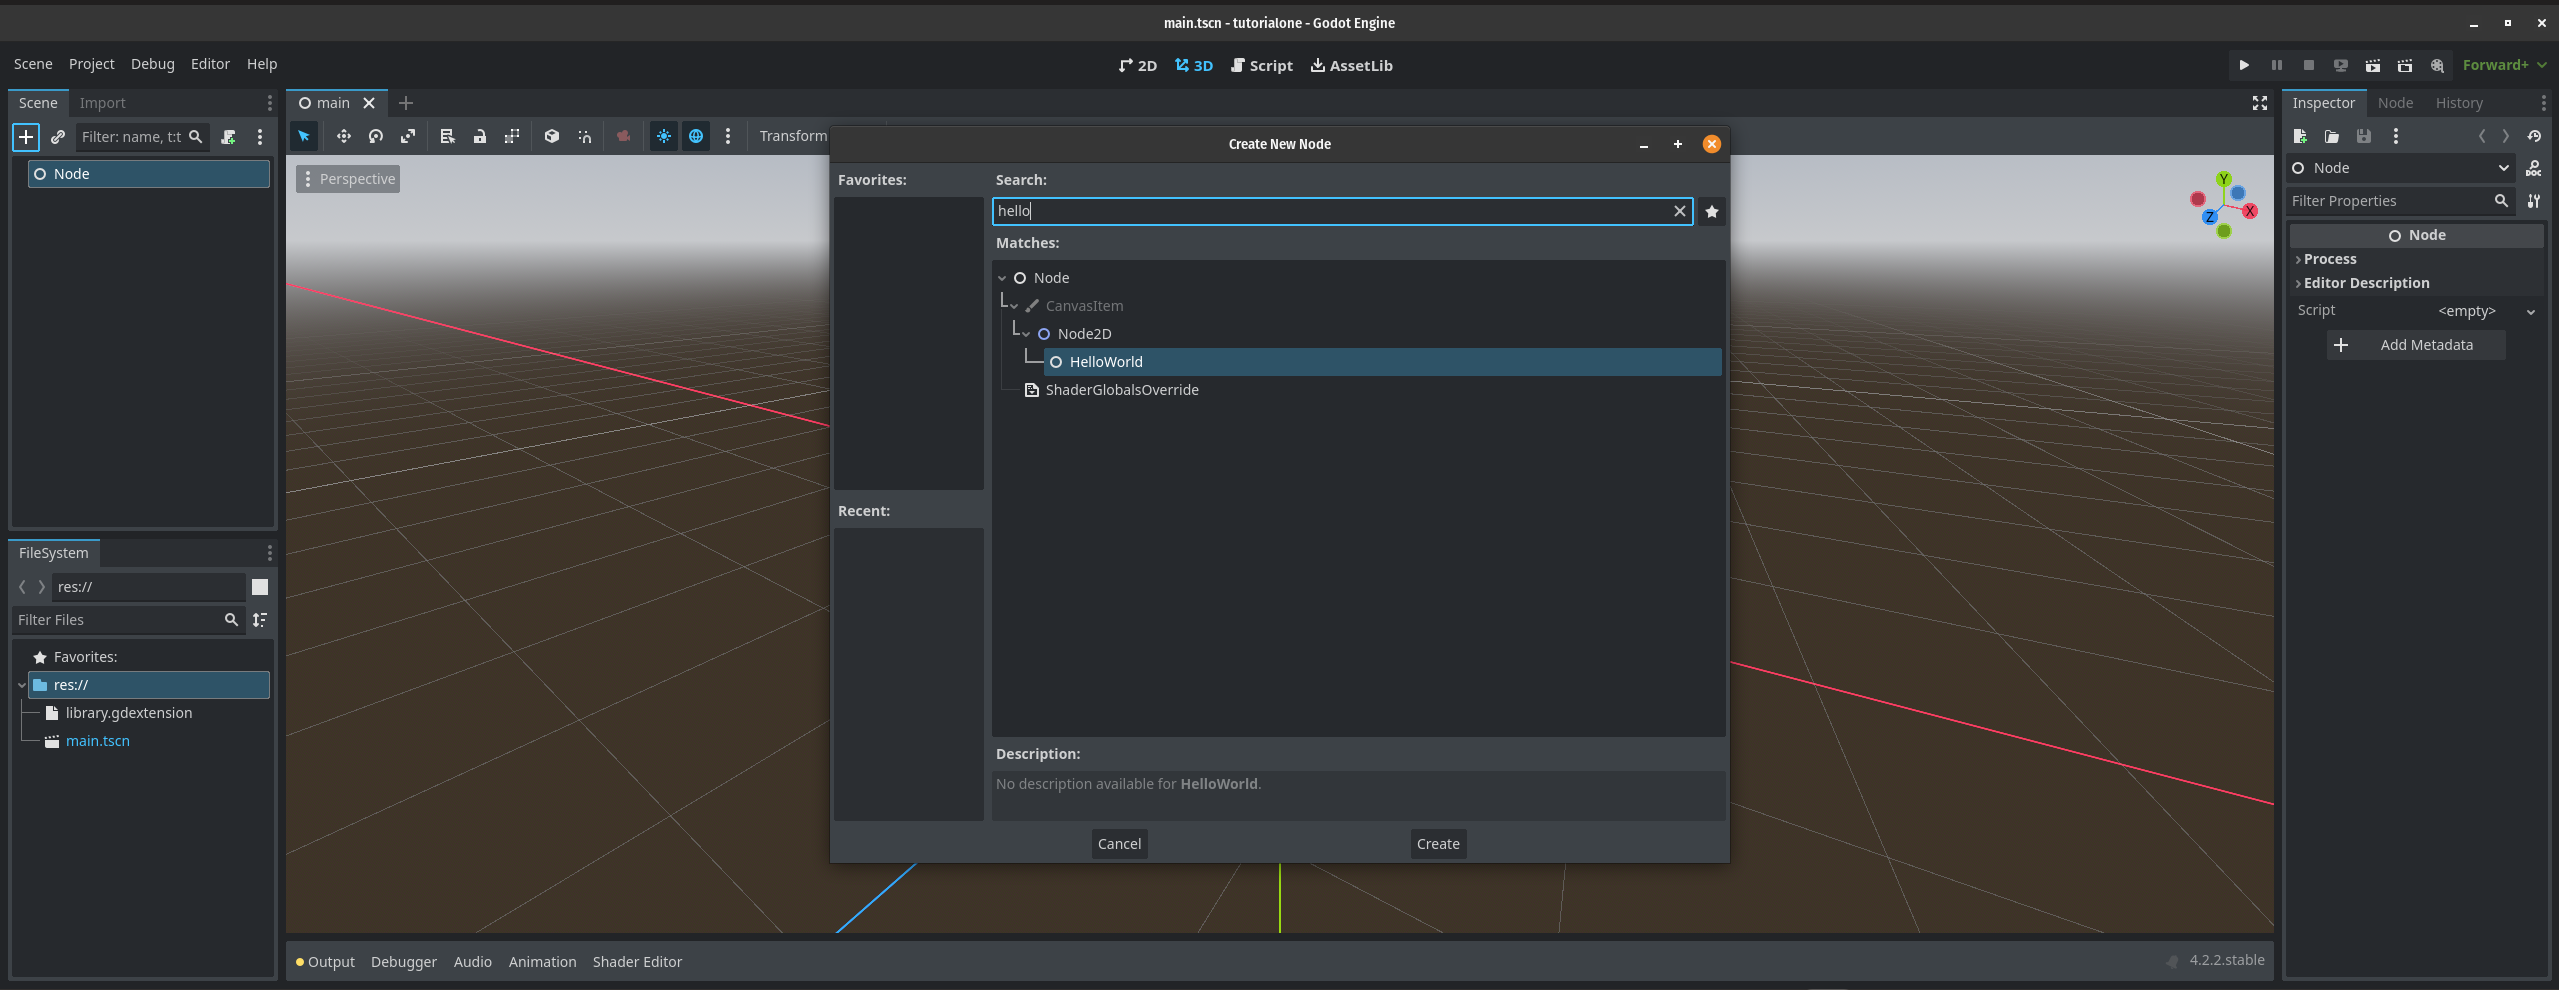This screenshot has height=990, width=2559.
Task: Open Remote Debug monitor icon
Action: click(x=2341, y=65)
